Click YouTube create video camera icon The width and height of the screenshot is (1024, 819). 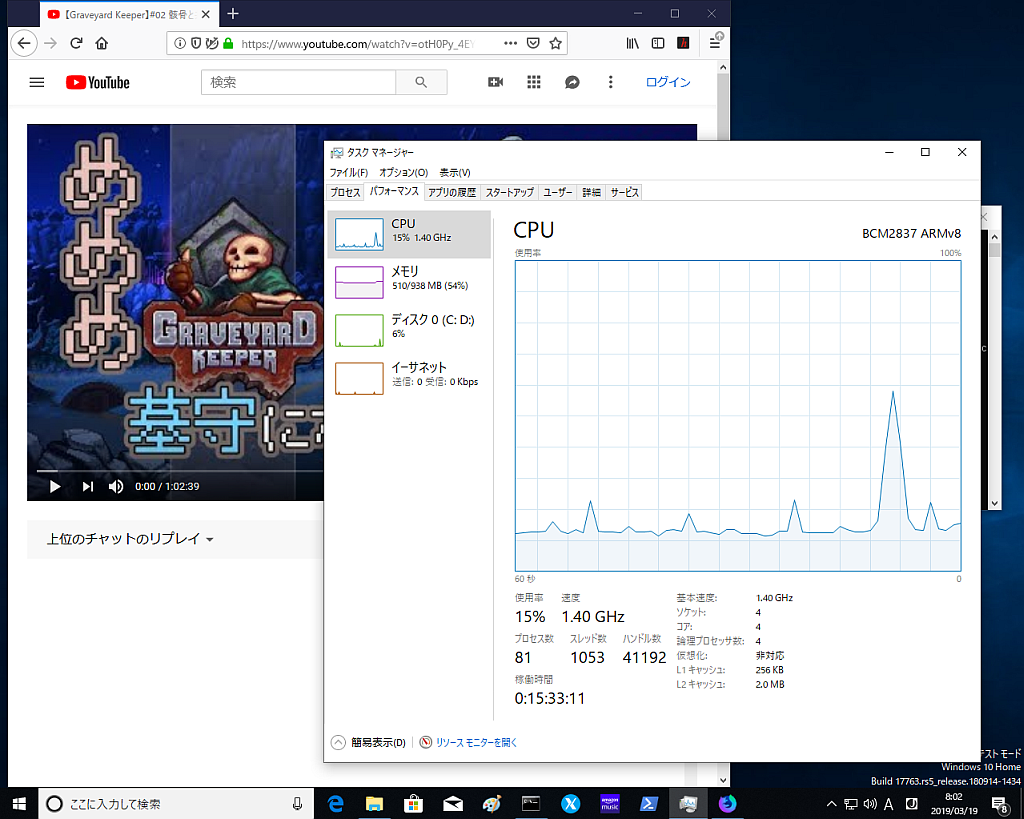pyautogui.click(x=496, y=82)
